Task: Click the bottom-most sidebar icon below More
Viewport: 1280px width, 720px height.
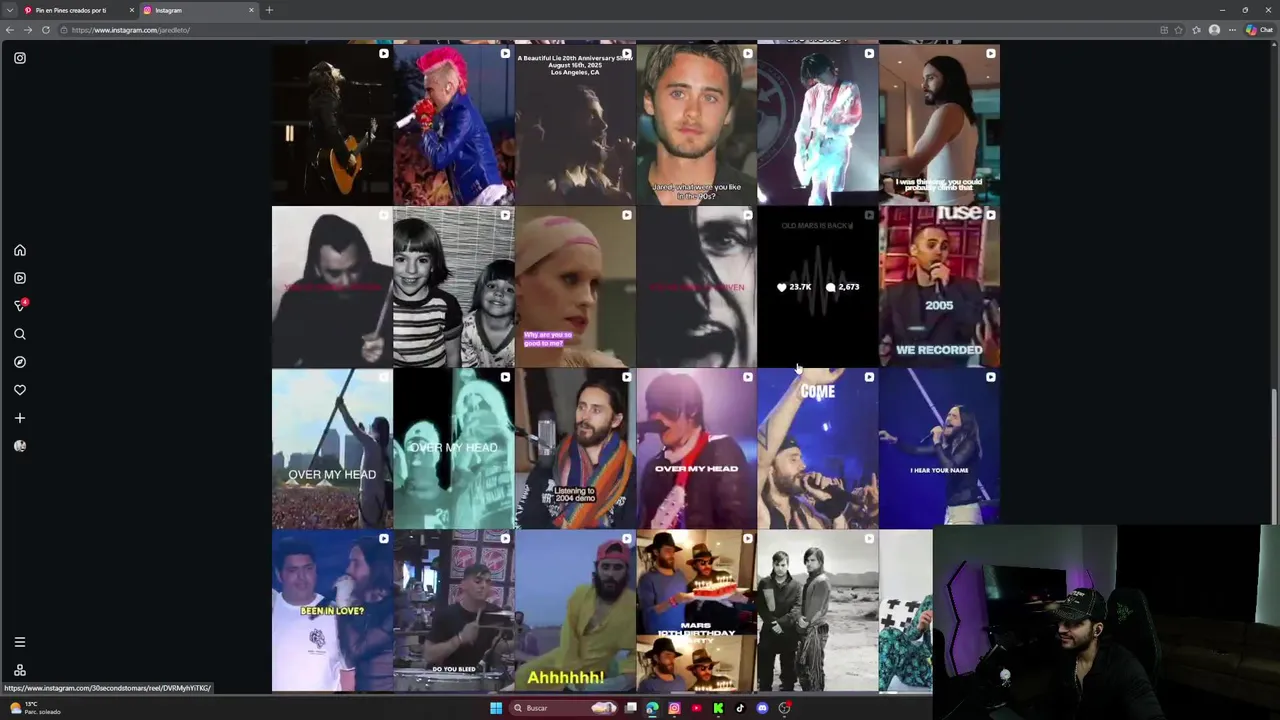Action: [19, 670]
